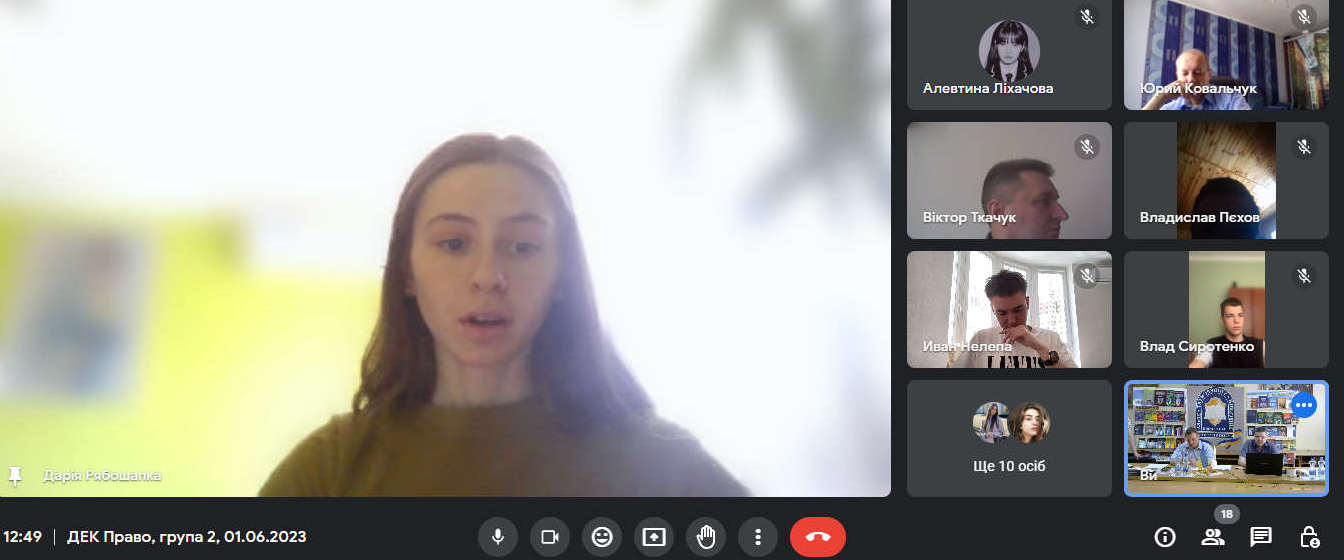Click muted mic icon on Юрий Ковальчук tile

[1303, 17]
